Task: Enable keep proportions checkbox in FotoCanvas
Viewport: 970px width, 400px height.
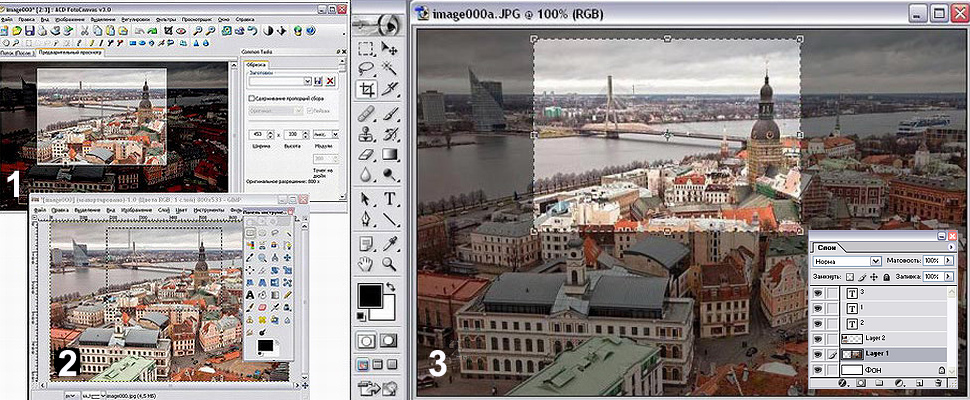Action: pyautogui.click(x=251, y=98)
